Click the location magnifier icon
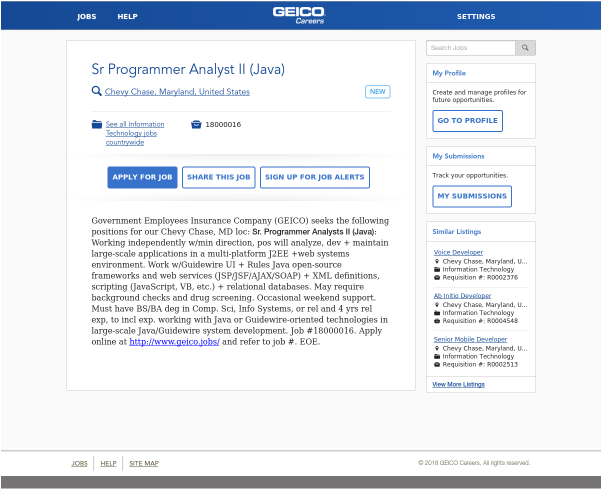The height and width of the screenshot is (489, 601). pos(97,91)
